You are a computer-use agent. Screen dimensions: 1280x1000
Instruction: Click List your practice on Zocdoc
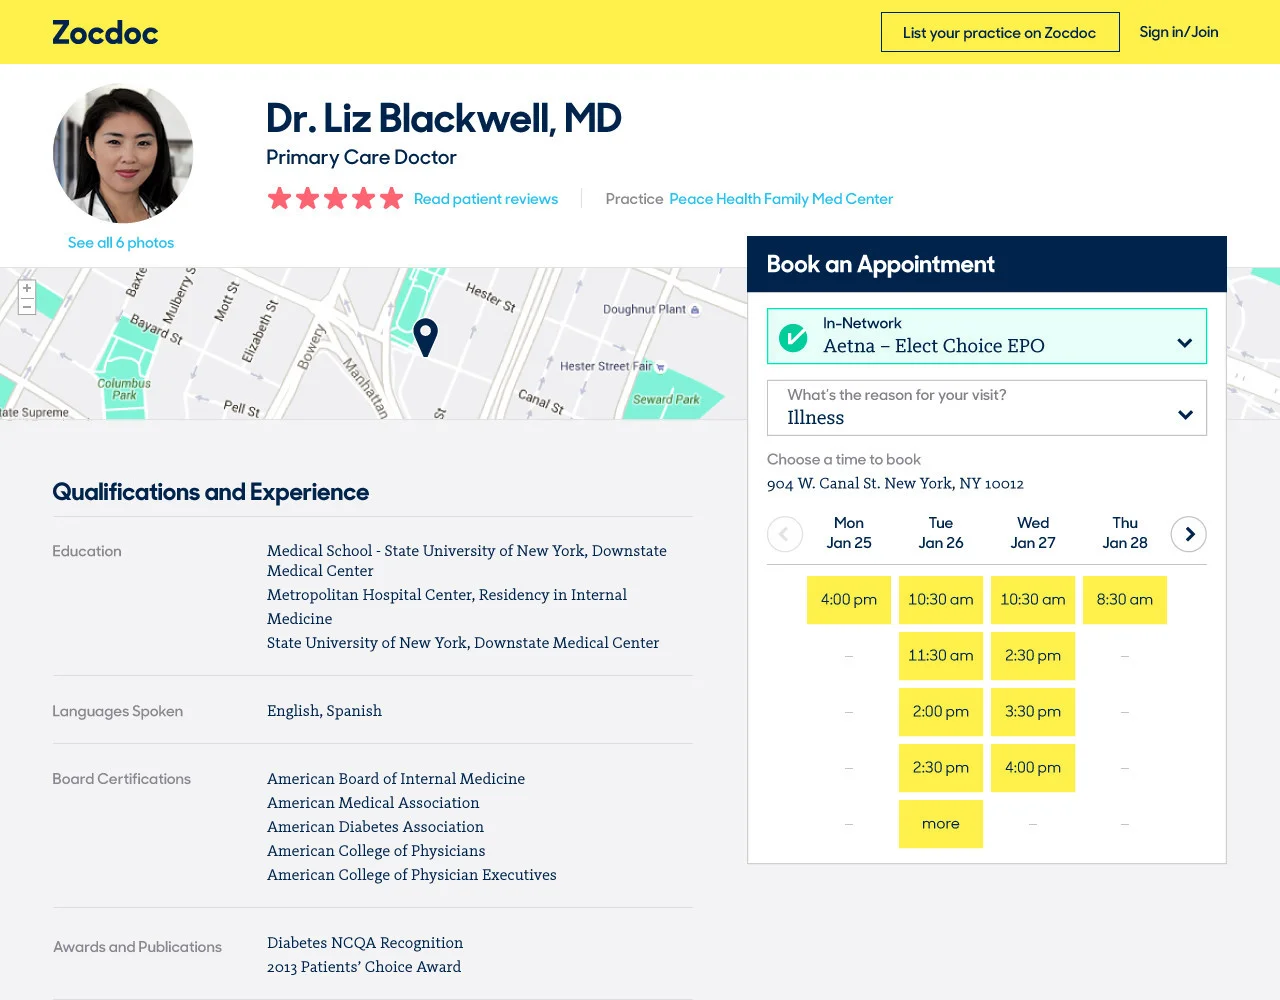pos(1000,32)
